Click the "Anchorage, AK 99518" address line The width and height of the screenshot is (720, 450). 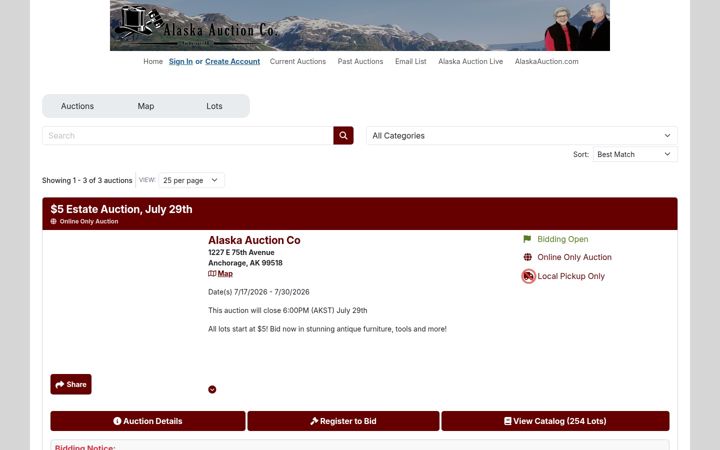[245, 263]
